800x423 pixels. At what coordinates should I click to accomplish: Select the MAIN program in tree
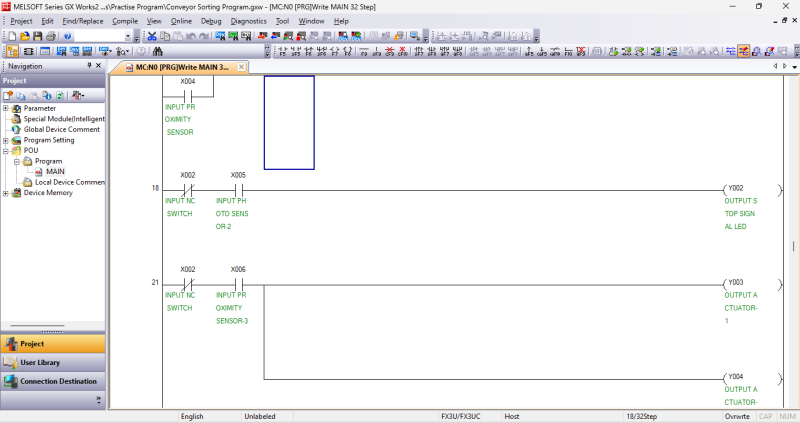click(x=55, y=172)
